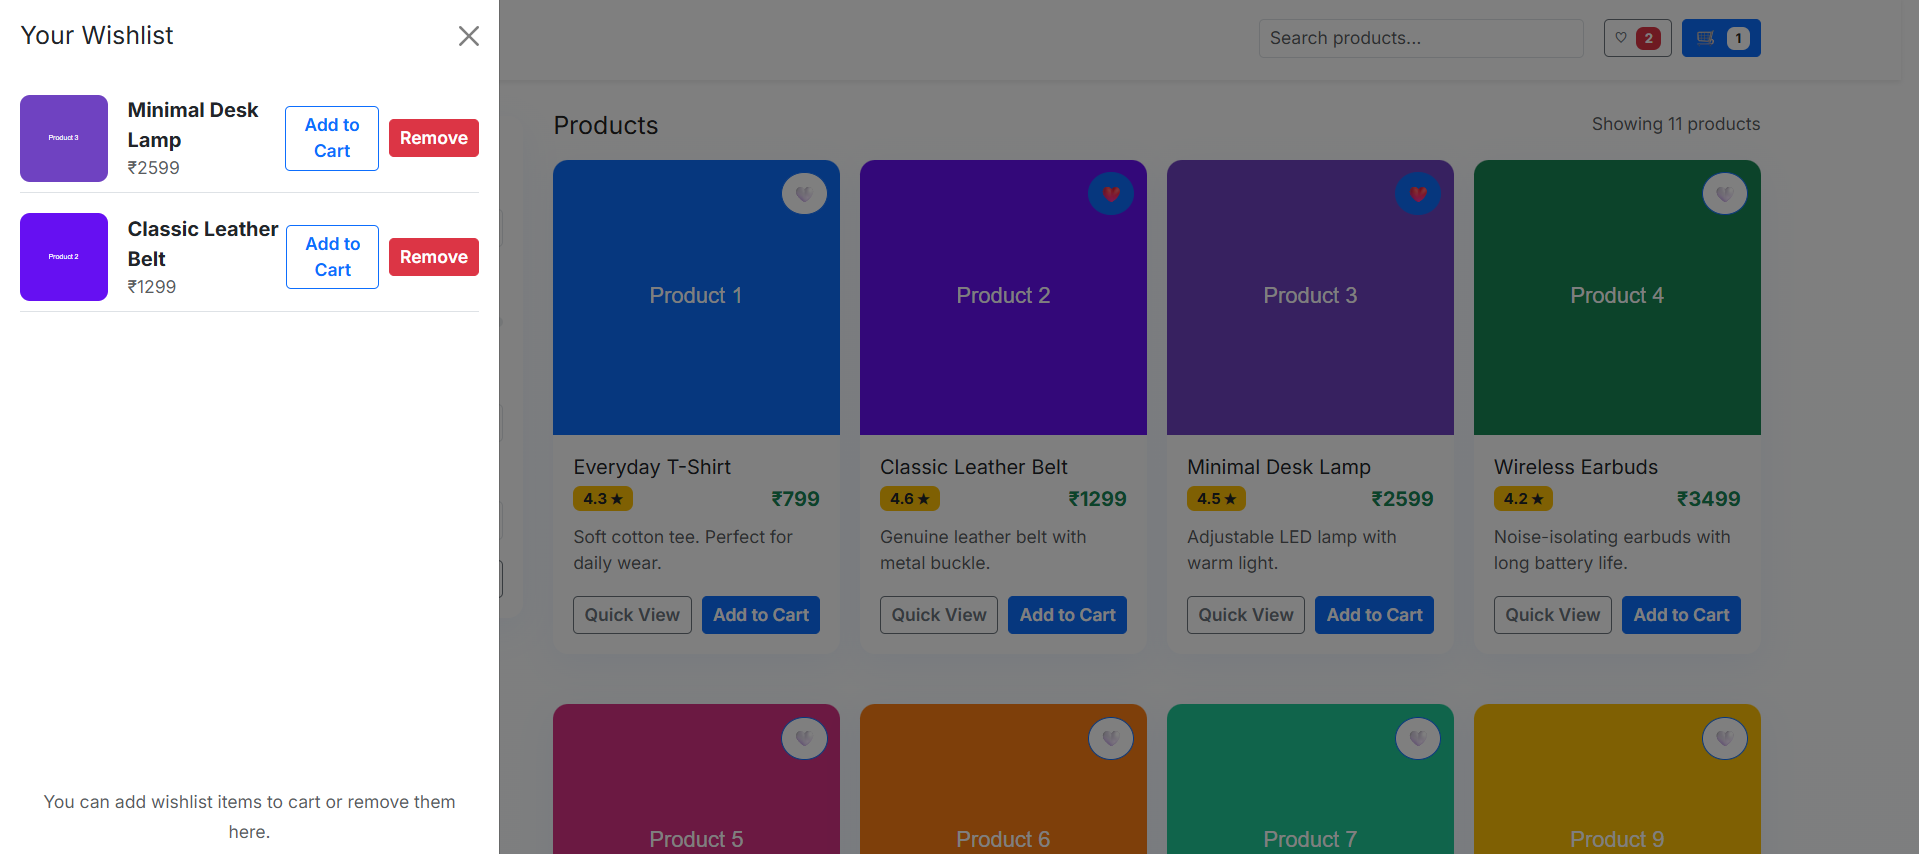This screenshot has height=854, width=1919.
Task: Click Classic Leather Belt thumbnail in wishlist
Action: (x=64, y=257)
